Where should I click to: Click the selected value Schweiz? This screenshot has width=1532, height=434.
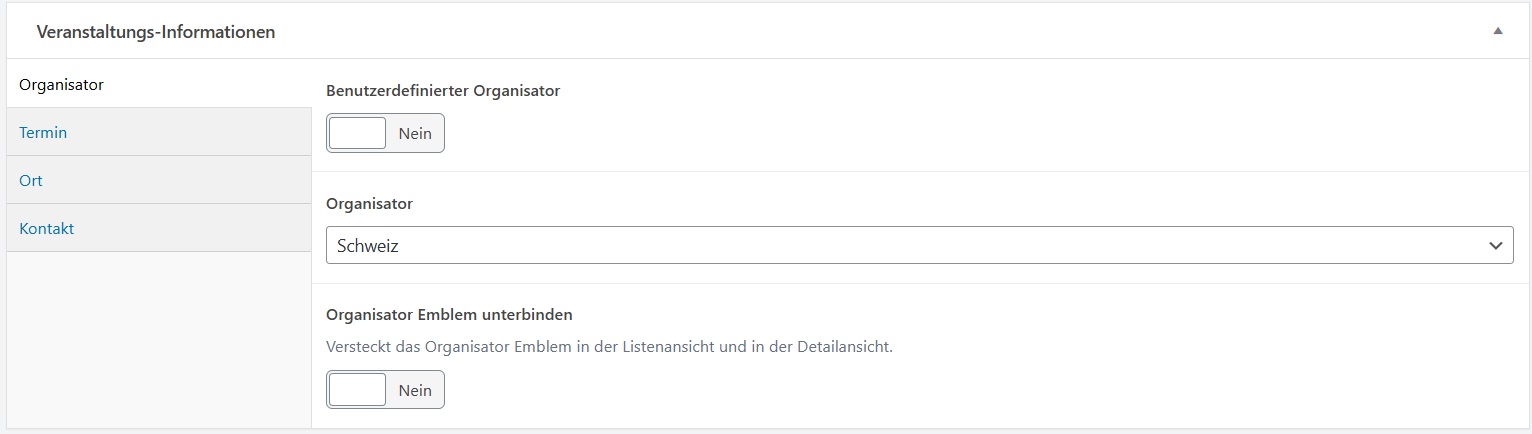[368, 245]
